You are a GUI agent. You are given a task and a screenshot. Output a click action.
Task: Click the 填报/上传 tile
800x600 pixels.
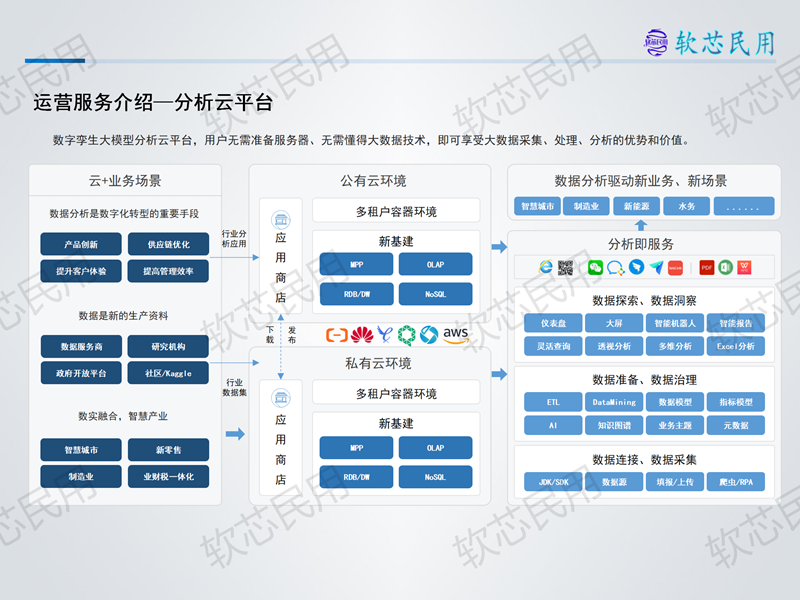675,482
